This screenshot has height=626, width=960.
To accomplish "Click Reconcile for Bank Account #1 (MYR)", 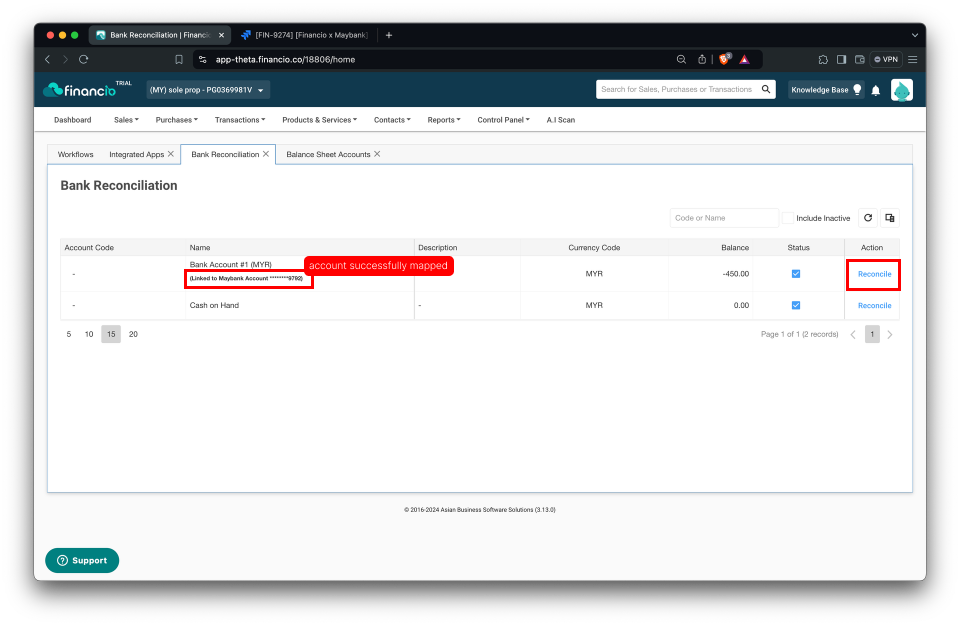I will 874,274.
